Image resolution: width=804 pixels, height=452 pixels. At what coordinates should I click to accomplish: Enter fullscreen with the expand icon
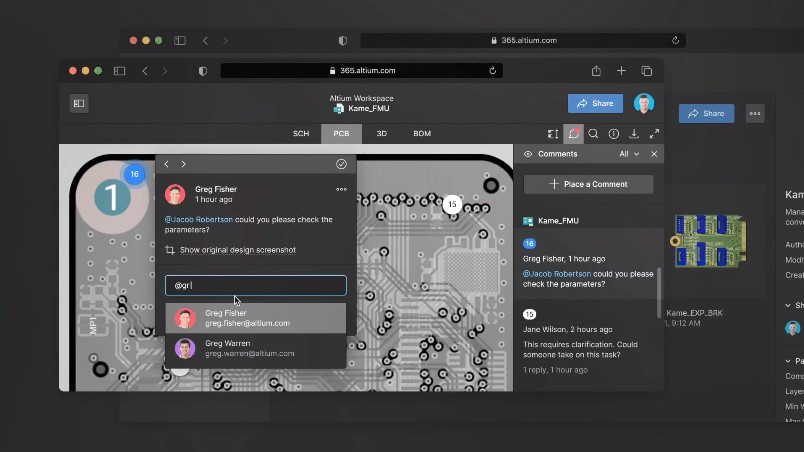point(654,134)
